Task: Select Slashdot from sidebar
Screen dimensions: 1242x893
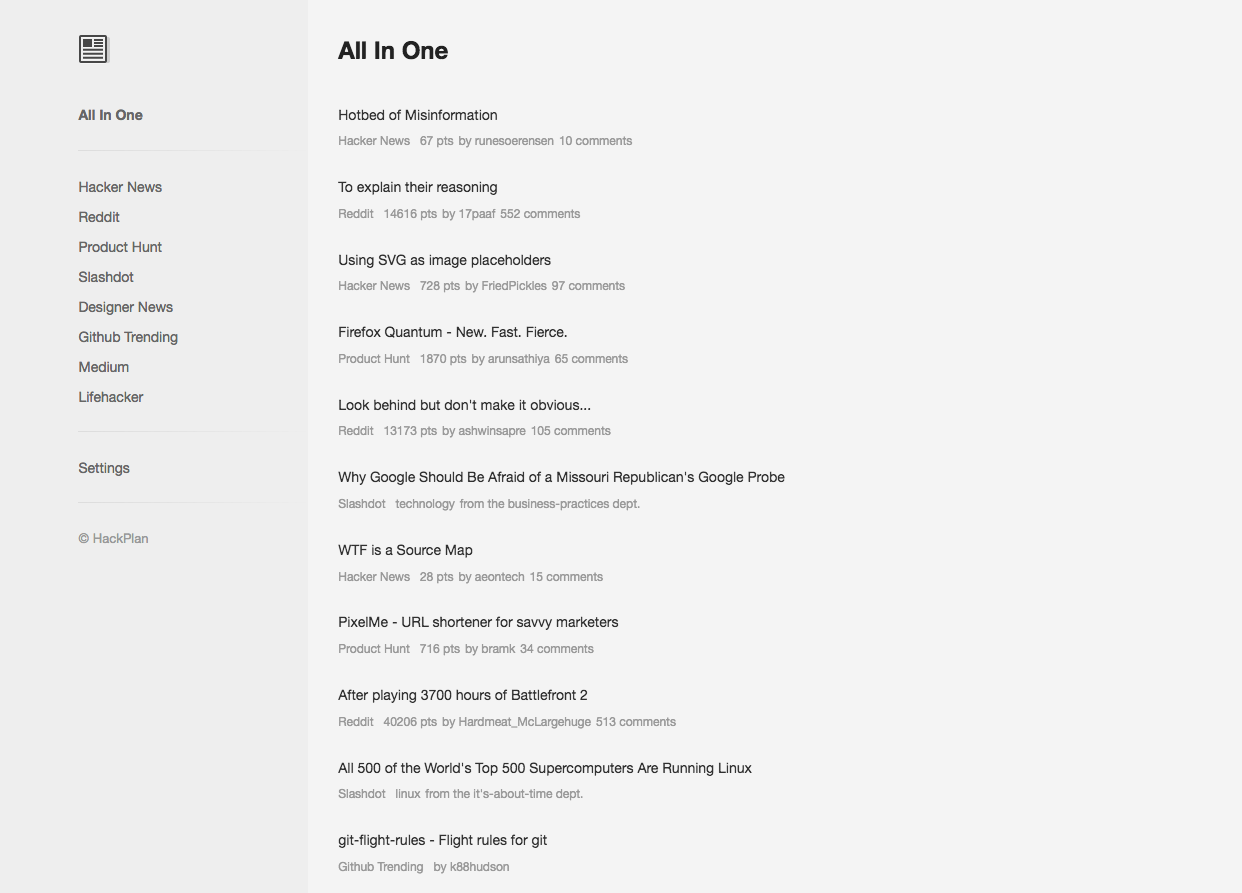Action: pyautogui.click(x=105, y=277)
